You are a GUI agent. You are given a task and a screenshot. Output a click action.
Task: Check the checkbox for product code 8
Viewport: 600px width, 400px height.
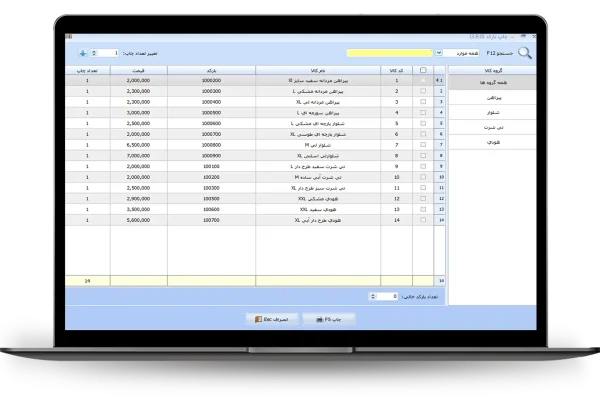[x=423, y=155]
